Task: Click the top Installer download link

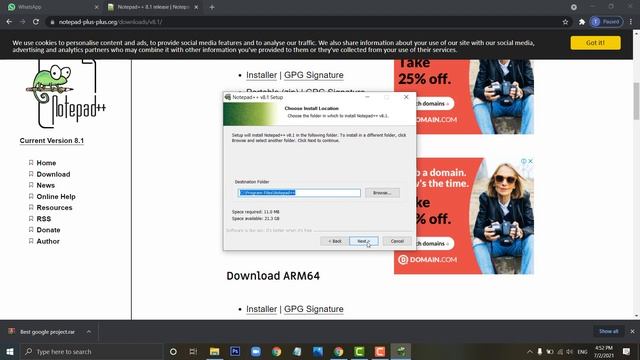Action: (261, 75)
